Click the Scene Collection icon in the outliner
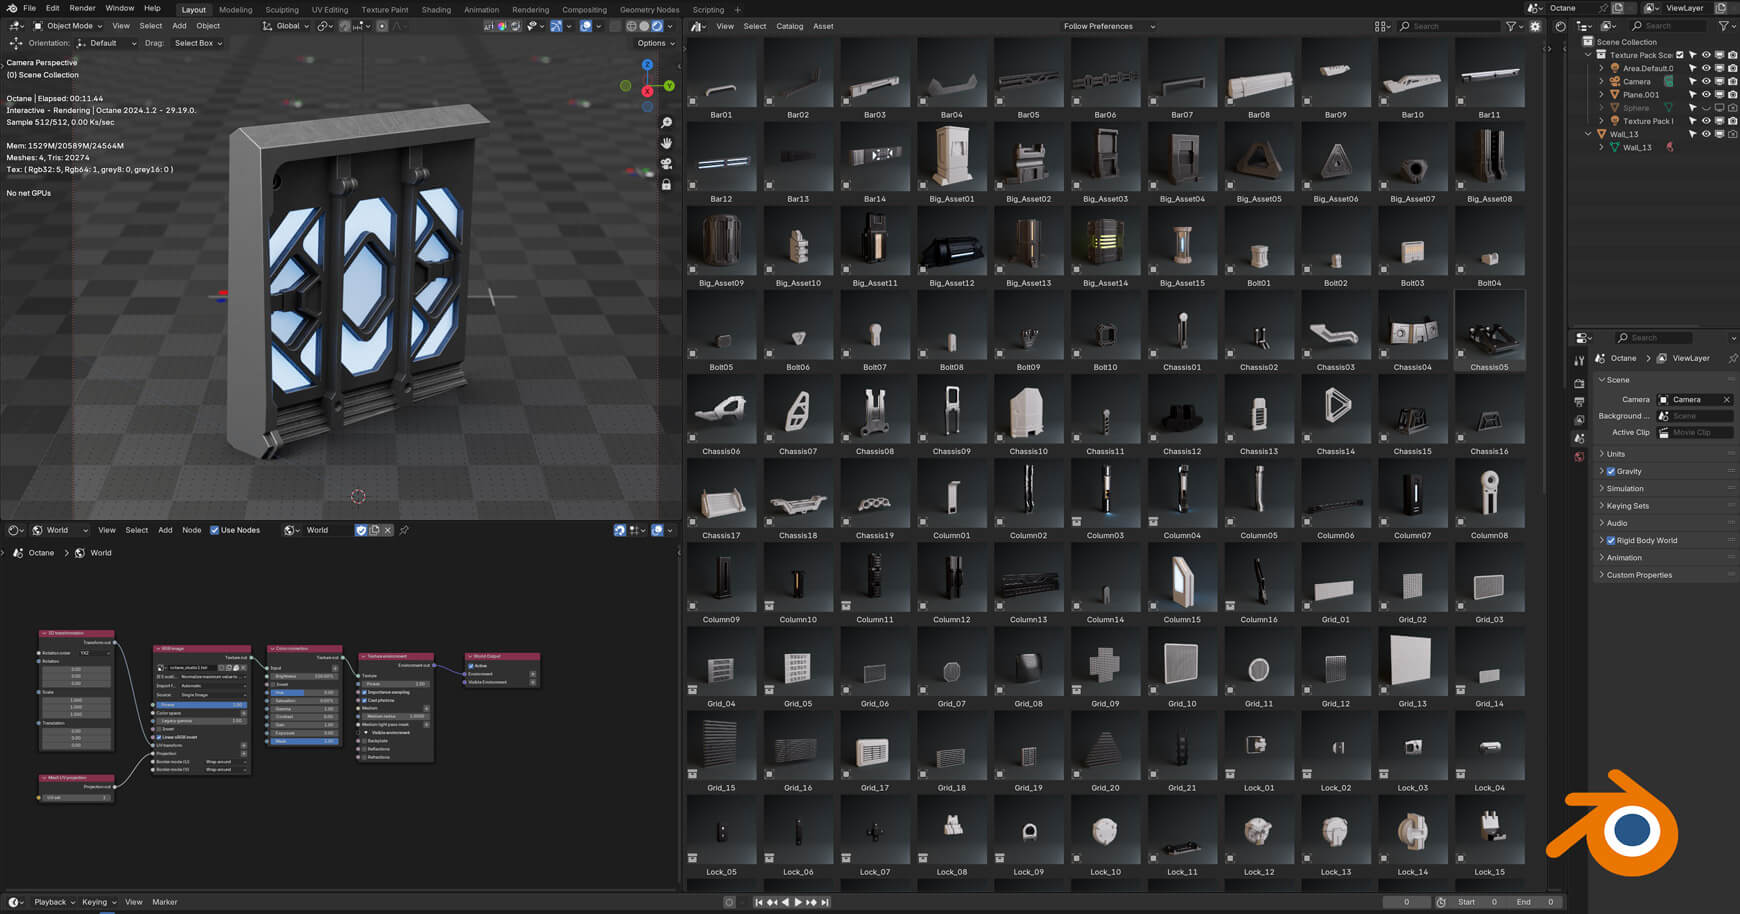Screen dimensions: 1740x914 point(1588,42)
